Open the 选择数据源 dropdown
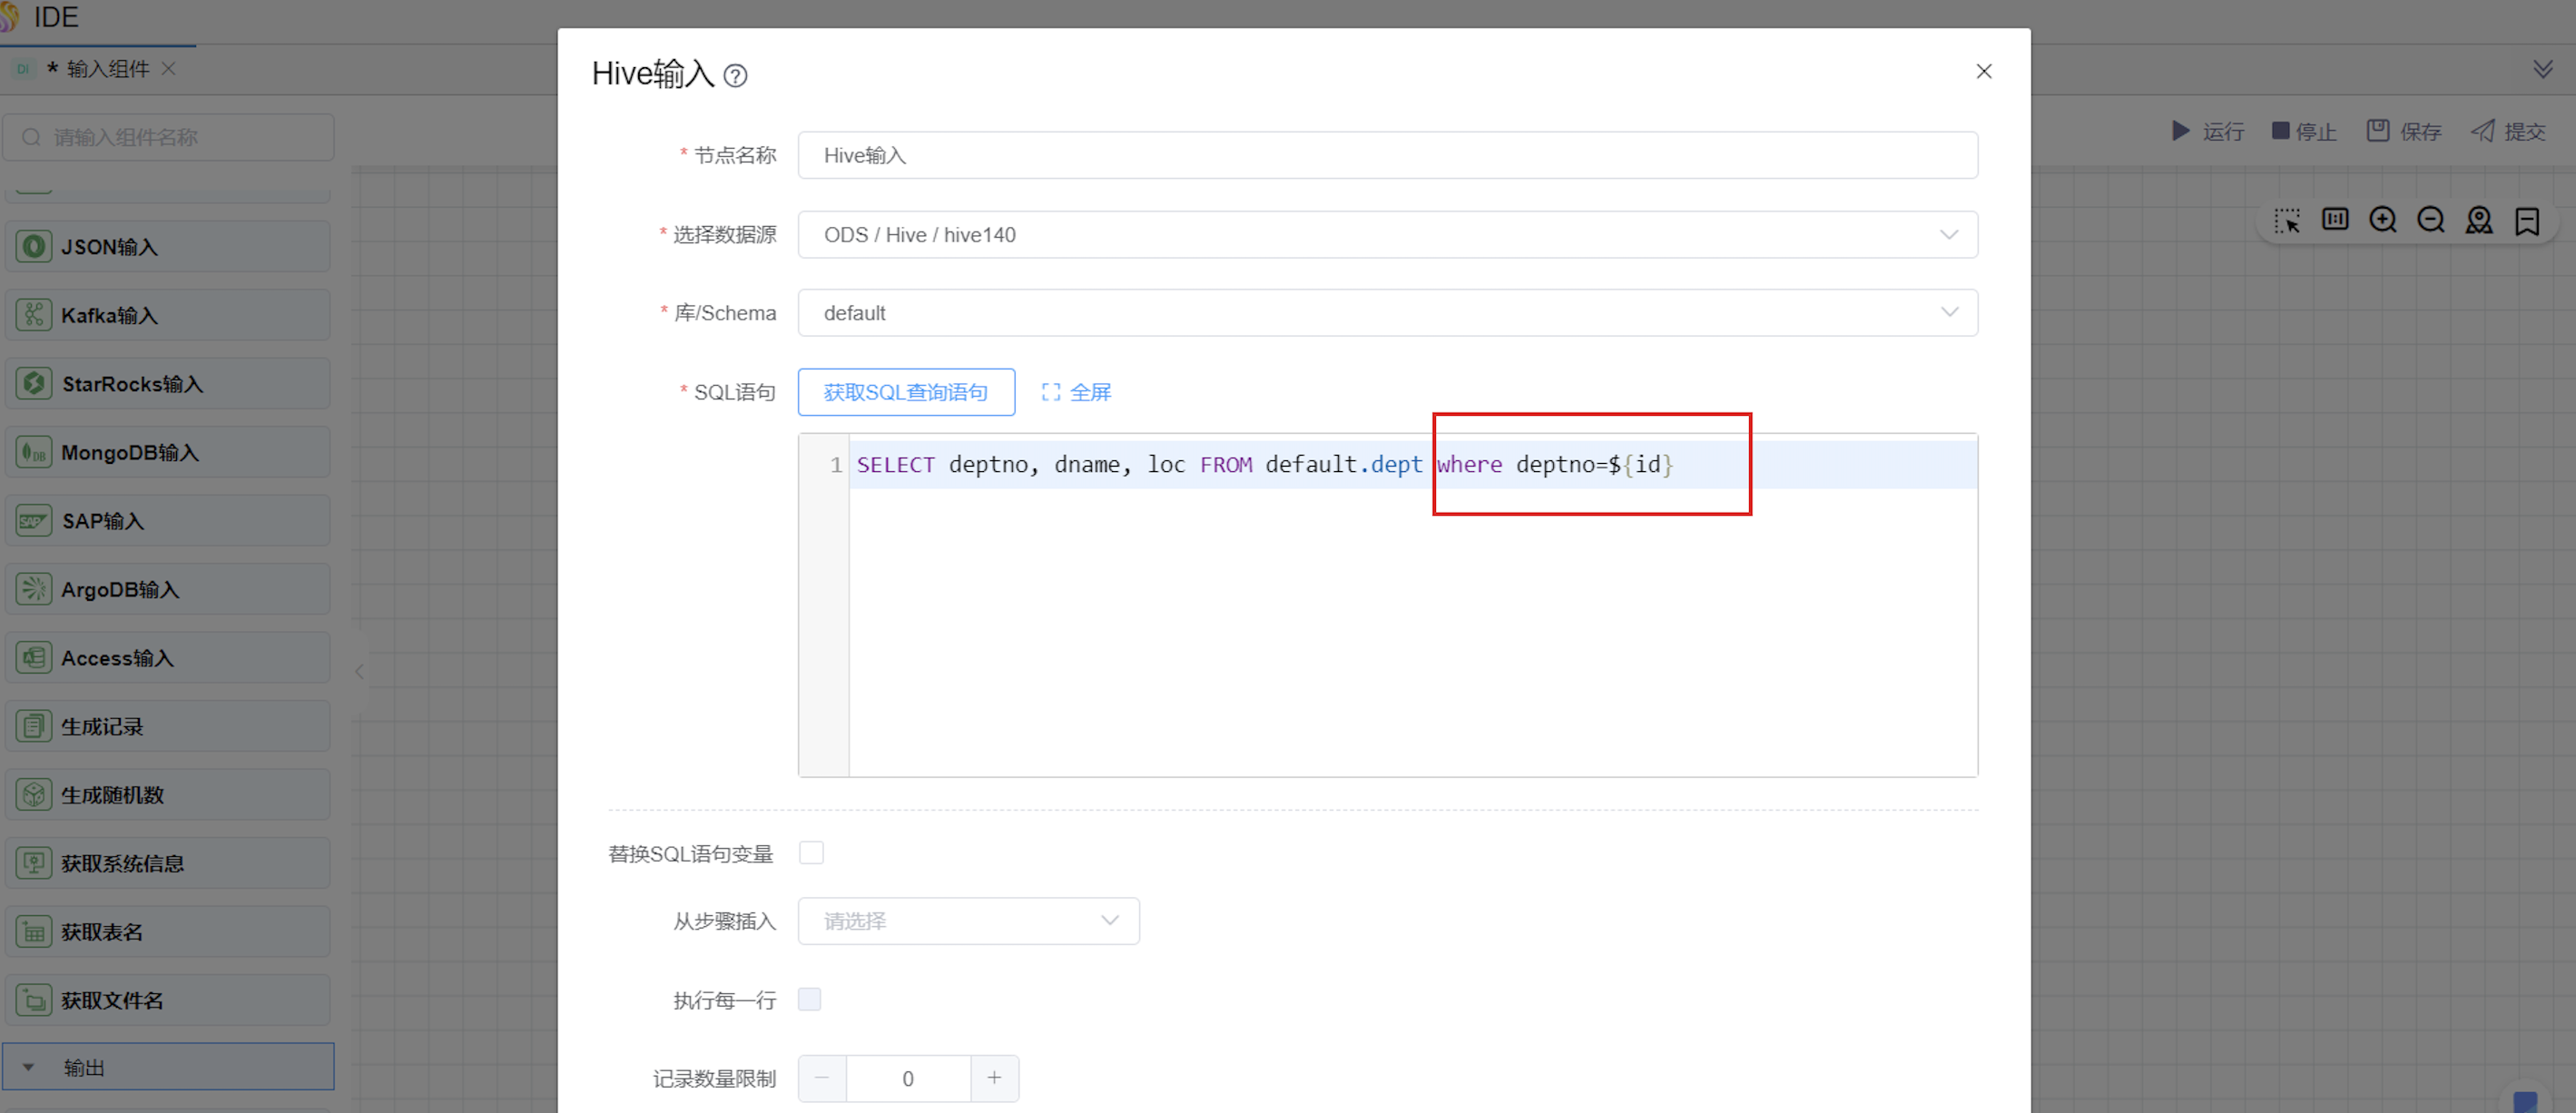Image resolution: width=2576 pixels, height=1113 pixels. click(x=1386, y=235)
